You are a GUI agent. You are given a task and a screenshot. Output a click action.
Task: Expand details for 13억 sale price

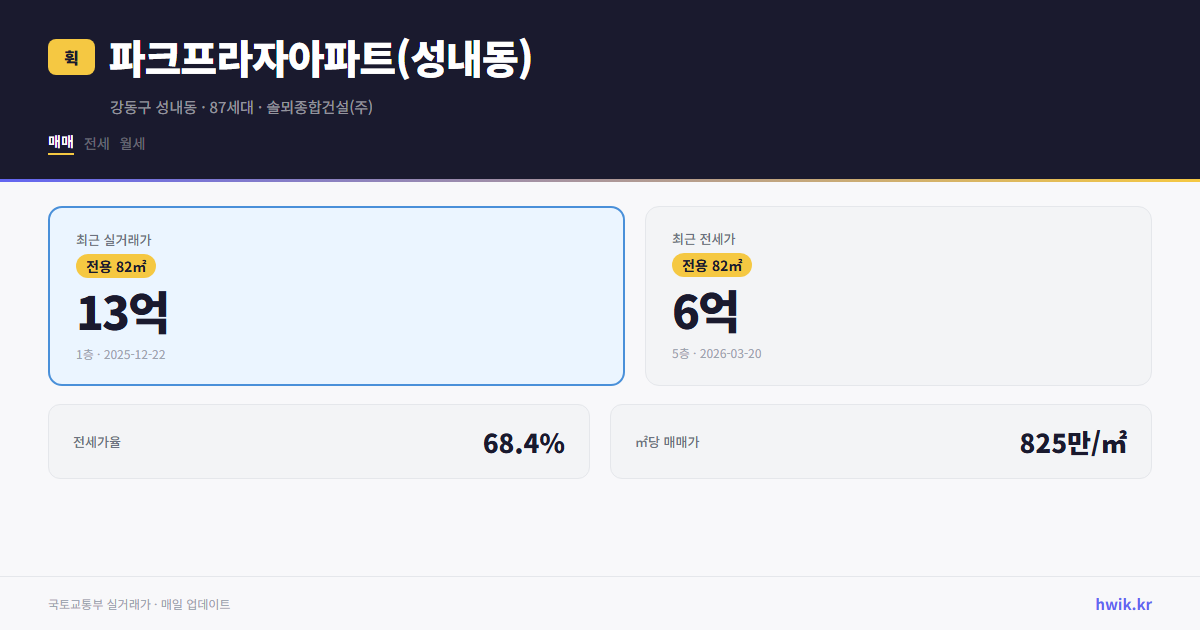point(121,311)
